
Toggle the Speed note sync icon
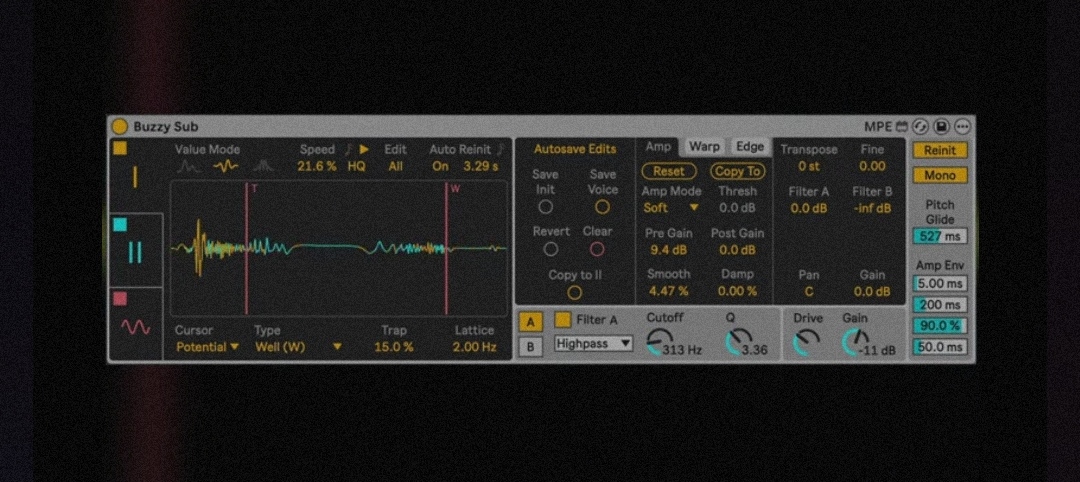348,149
